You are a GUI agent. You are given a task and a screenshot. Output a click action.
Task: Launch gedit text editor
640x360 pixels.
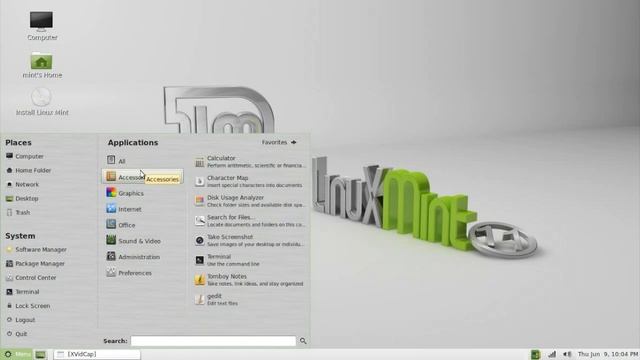pyautogui.click(x=216, y=299)
